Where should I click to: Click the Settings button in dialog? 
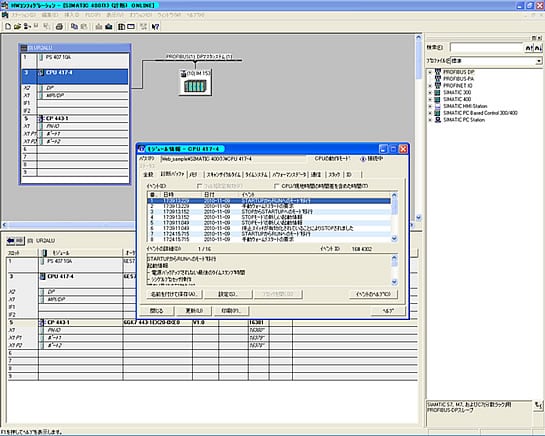pos(228,294)
